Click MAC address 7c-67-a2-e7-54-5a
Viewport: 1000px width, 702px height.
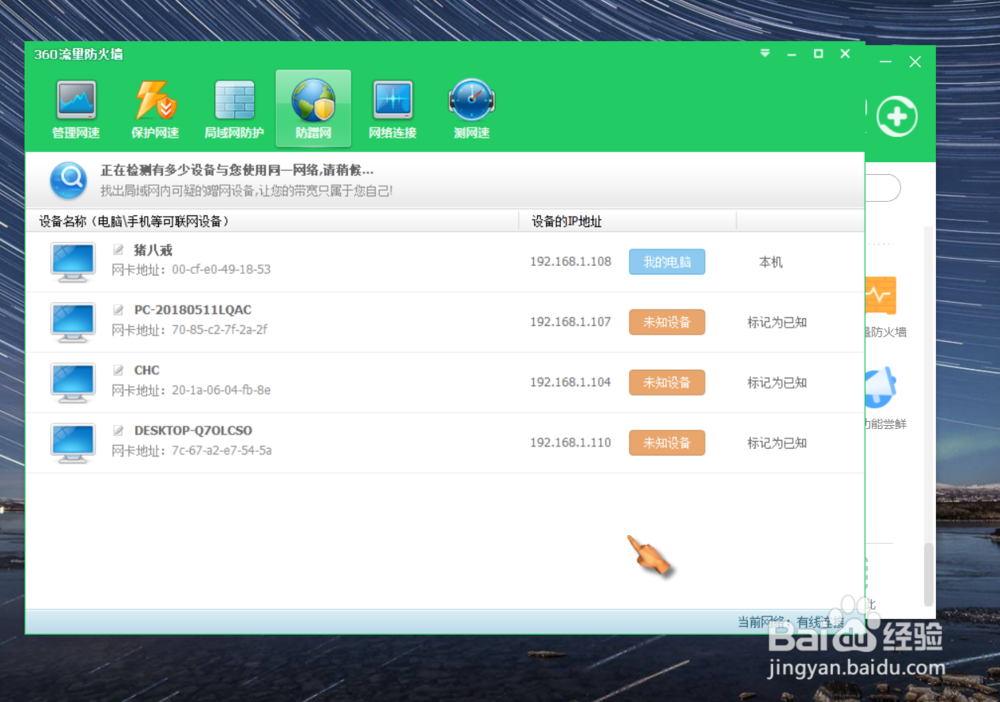click(221, 451)
